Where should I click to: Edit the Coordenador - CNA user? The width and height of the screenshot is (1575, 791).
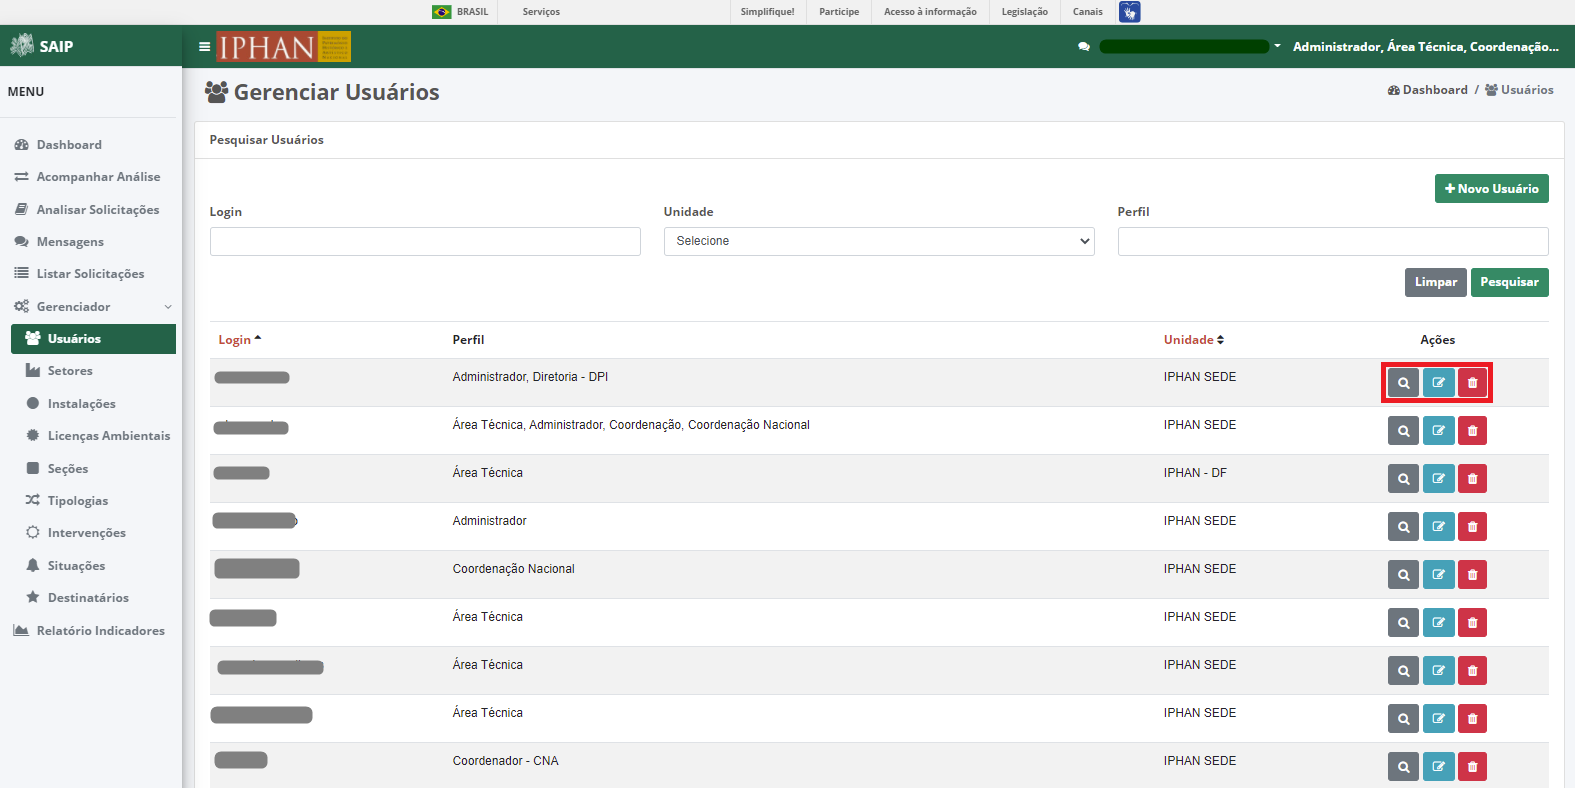1438,767
